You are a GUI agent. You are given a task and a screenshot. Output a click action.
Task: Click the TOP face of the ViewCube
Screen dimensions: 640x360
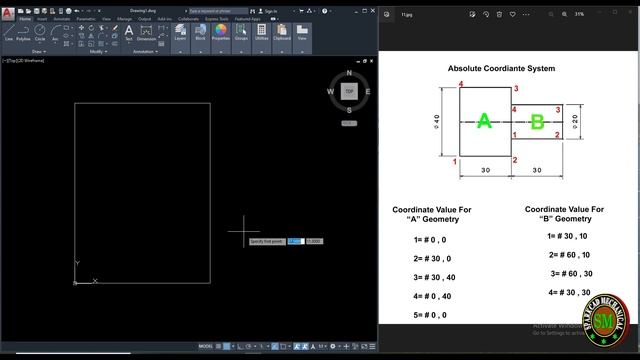pos(349,91)
